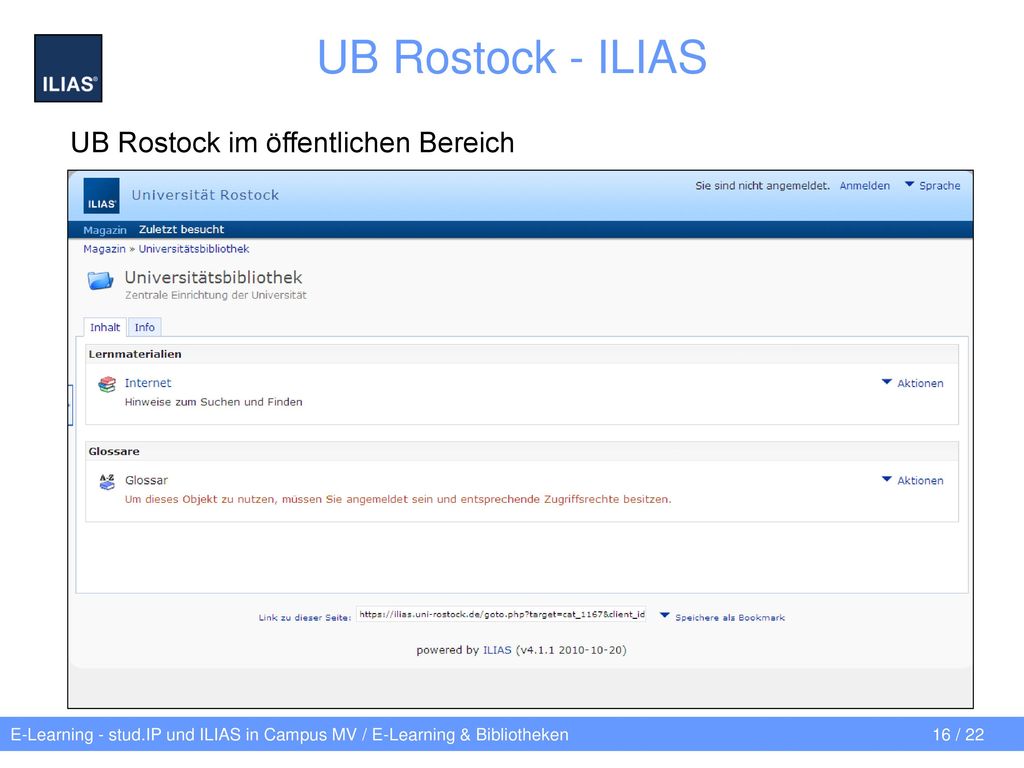Click the red login-required warning text

[398, 499]
